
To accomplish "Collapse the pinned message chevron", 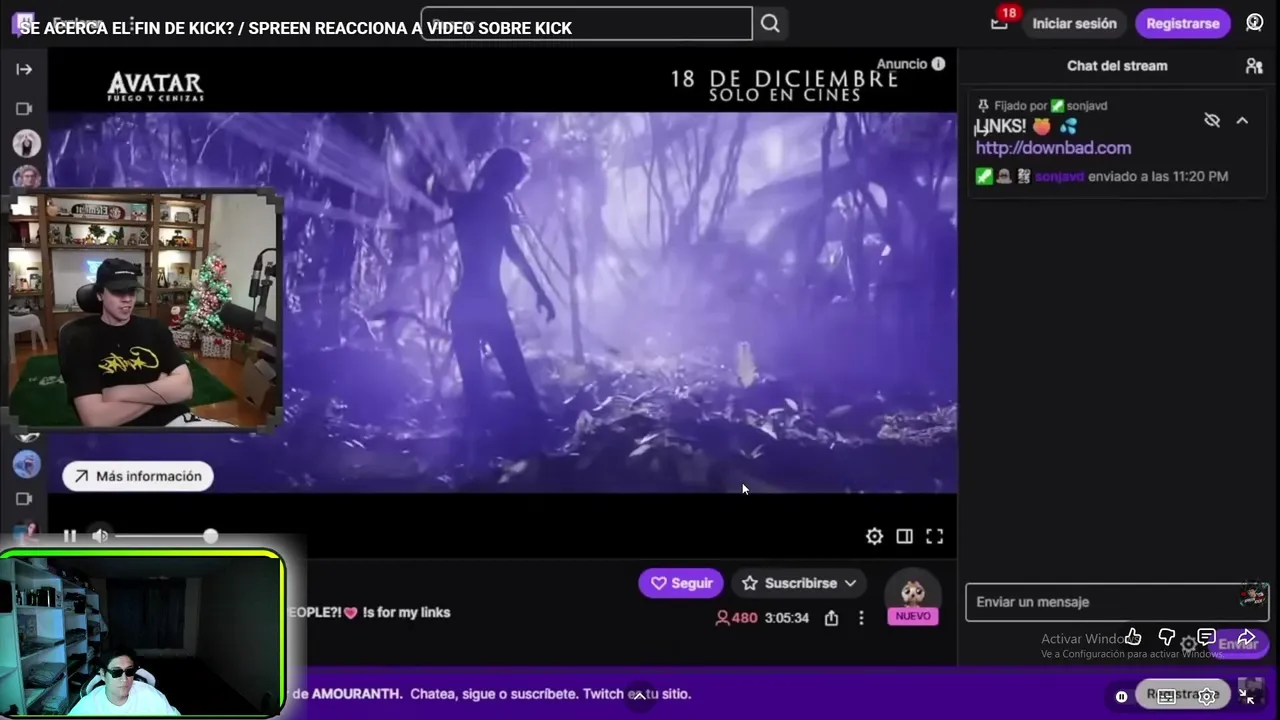I will click(1242, 121).
